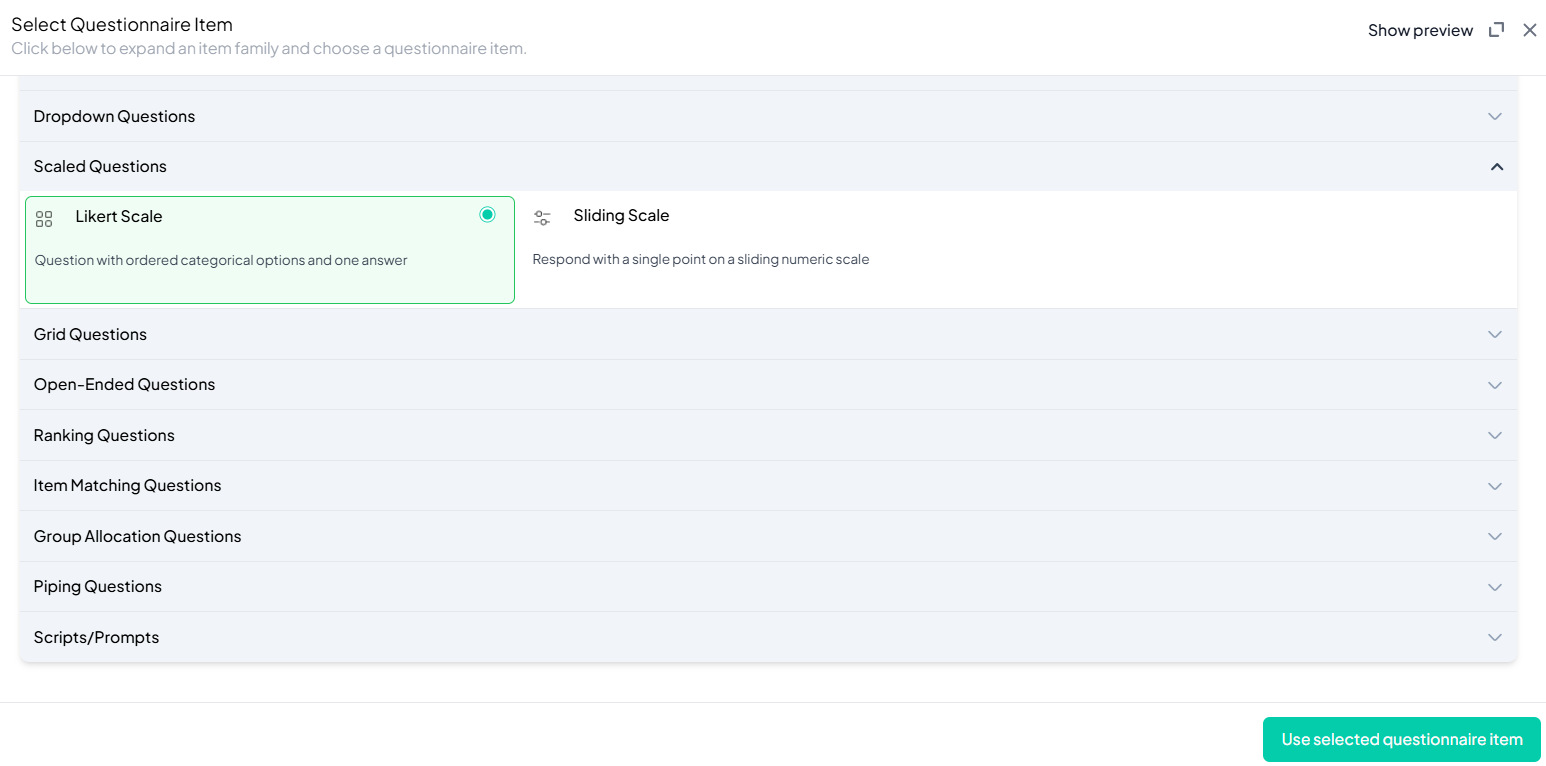Screen dimensions: 1546x766
Task: Expand Grid Questions using its chevron
Action: (x=1494, y=335)
